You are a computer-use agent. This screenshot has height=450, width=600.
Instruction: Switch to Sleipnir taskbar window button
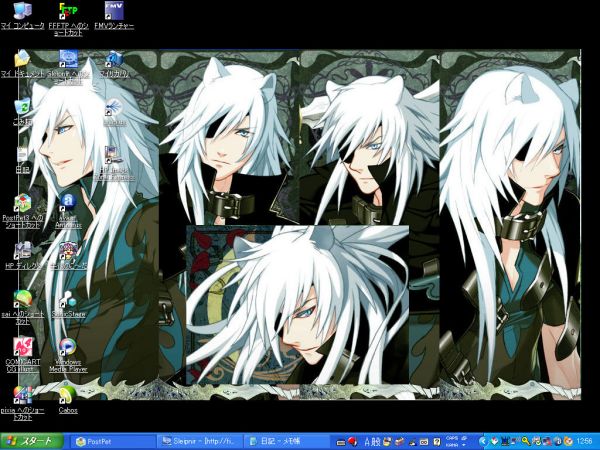coord(200,442)
